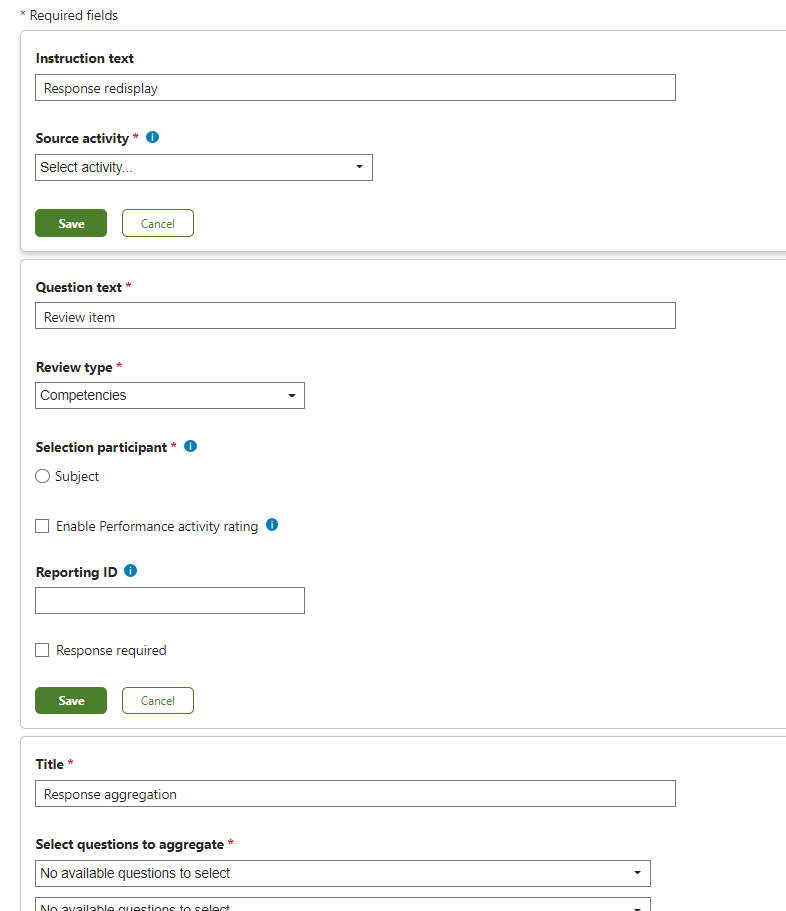Click the Instruction text input field

(355, 88)
